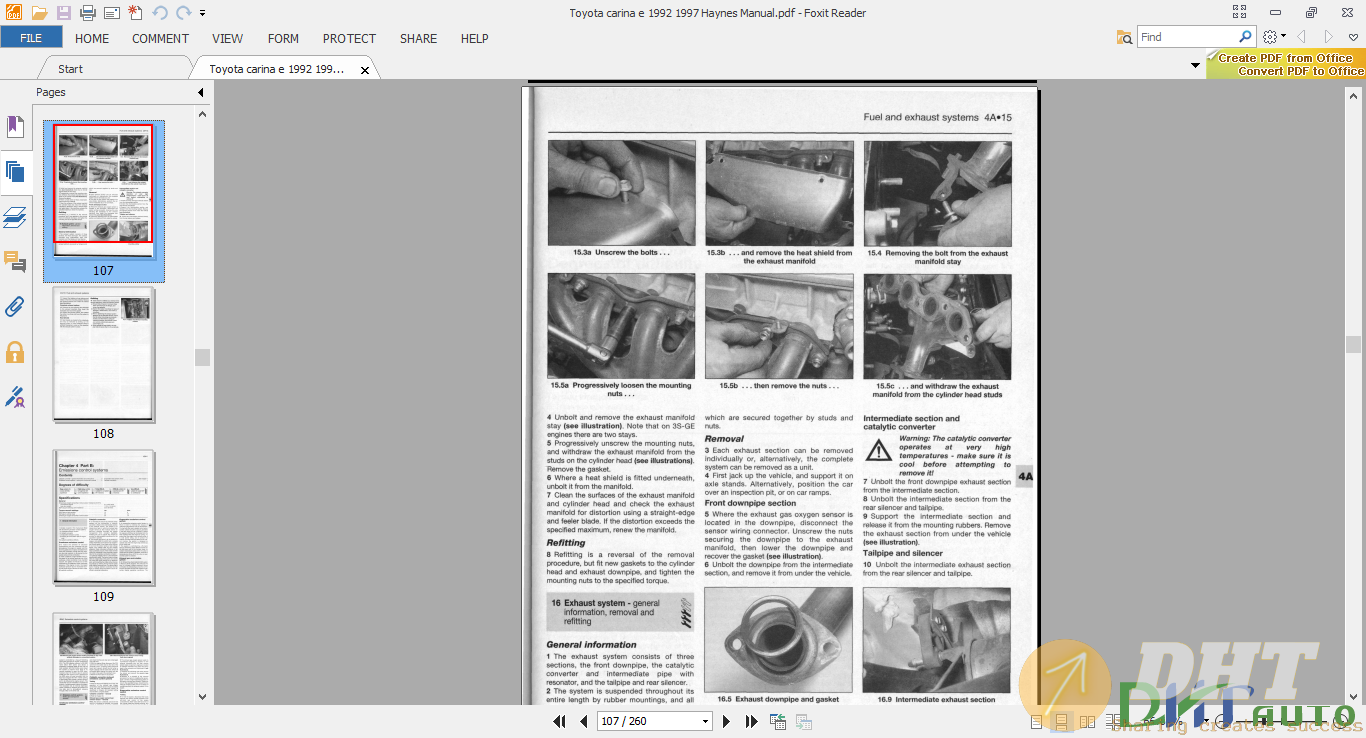This screenshot has height=738, width=1366.
Task: Open the FORM ribbon tab
Action: coord(283,38)
